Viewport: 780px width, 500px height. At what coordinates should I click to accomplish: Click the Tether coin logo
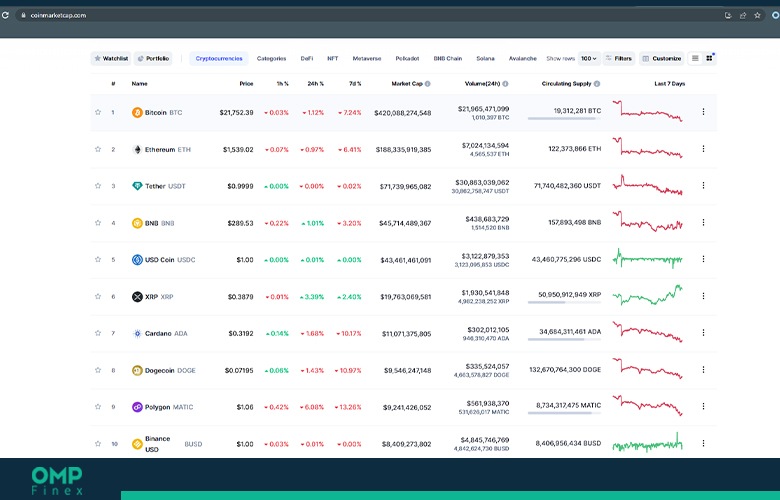coord(137,186)
